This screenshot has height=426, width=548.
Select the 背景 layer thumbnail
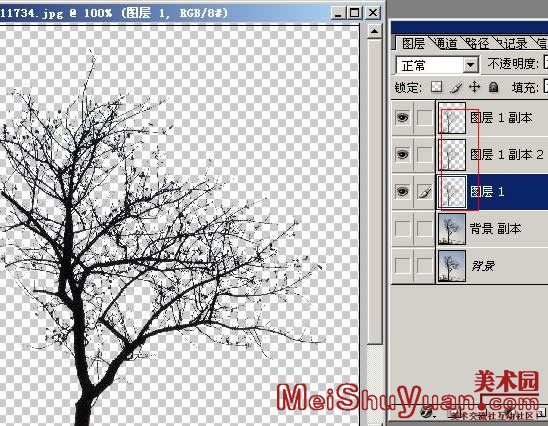[x=452, y=266]
